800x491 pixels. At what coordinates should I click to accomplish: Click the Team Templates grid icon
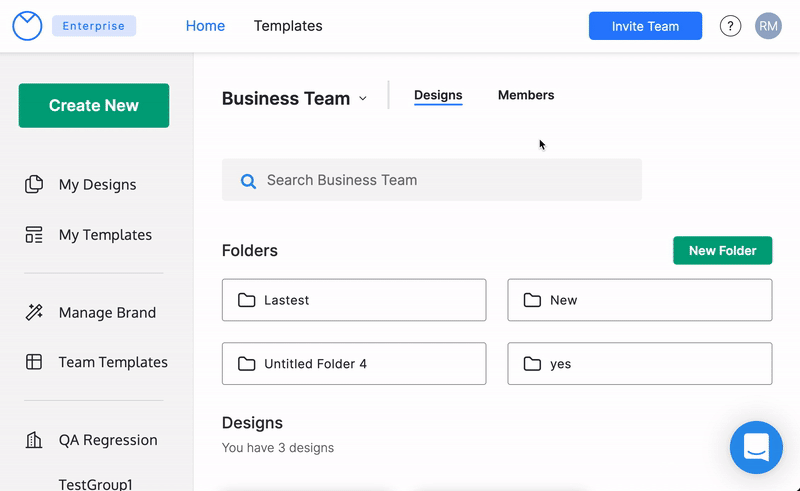click(34, 362)
